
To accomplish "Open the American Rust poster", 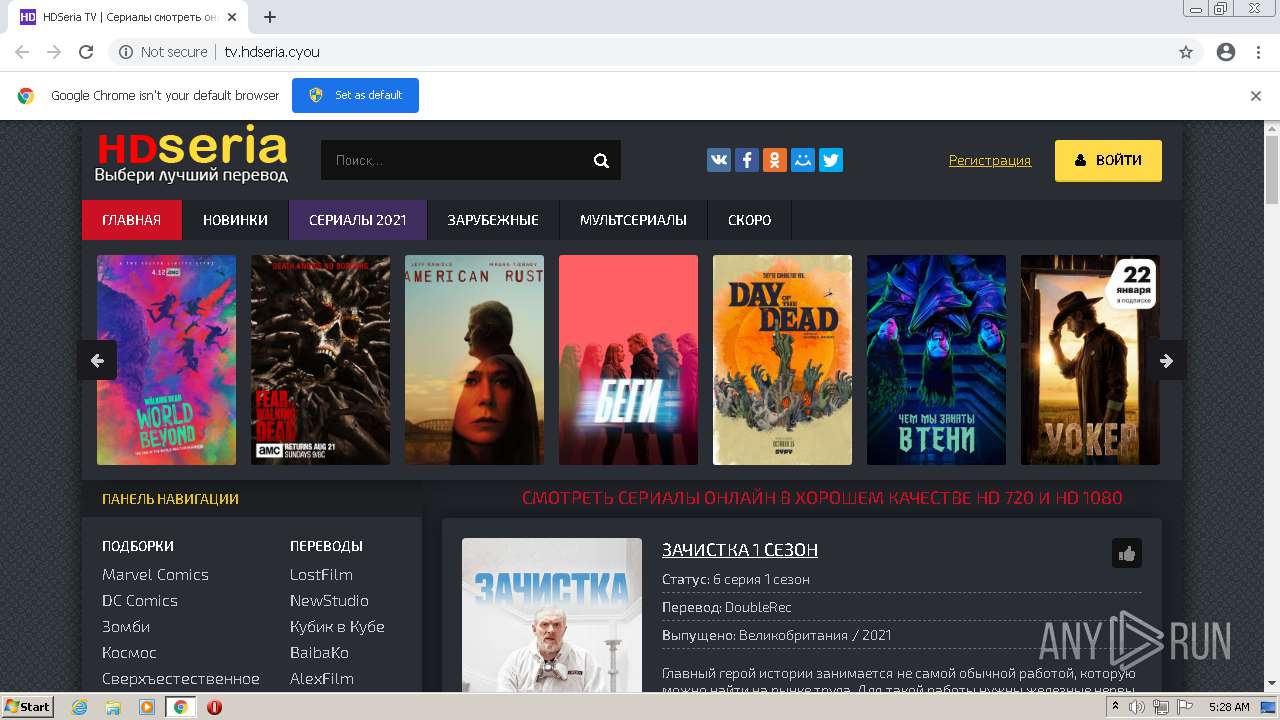I will (x=474, y=360).
